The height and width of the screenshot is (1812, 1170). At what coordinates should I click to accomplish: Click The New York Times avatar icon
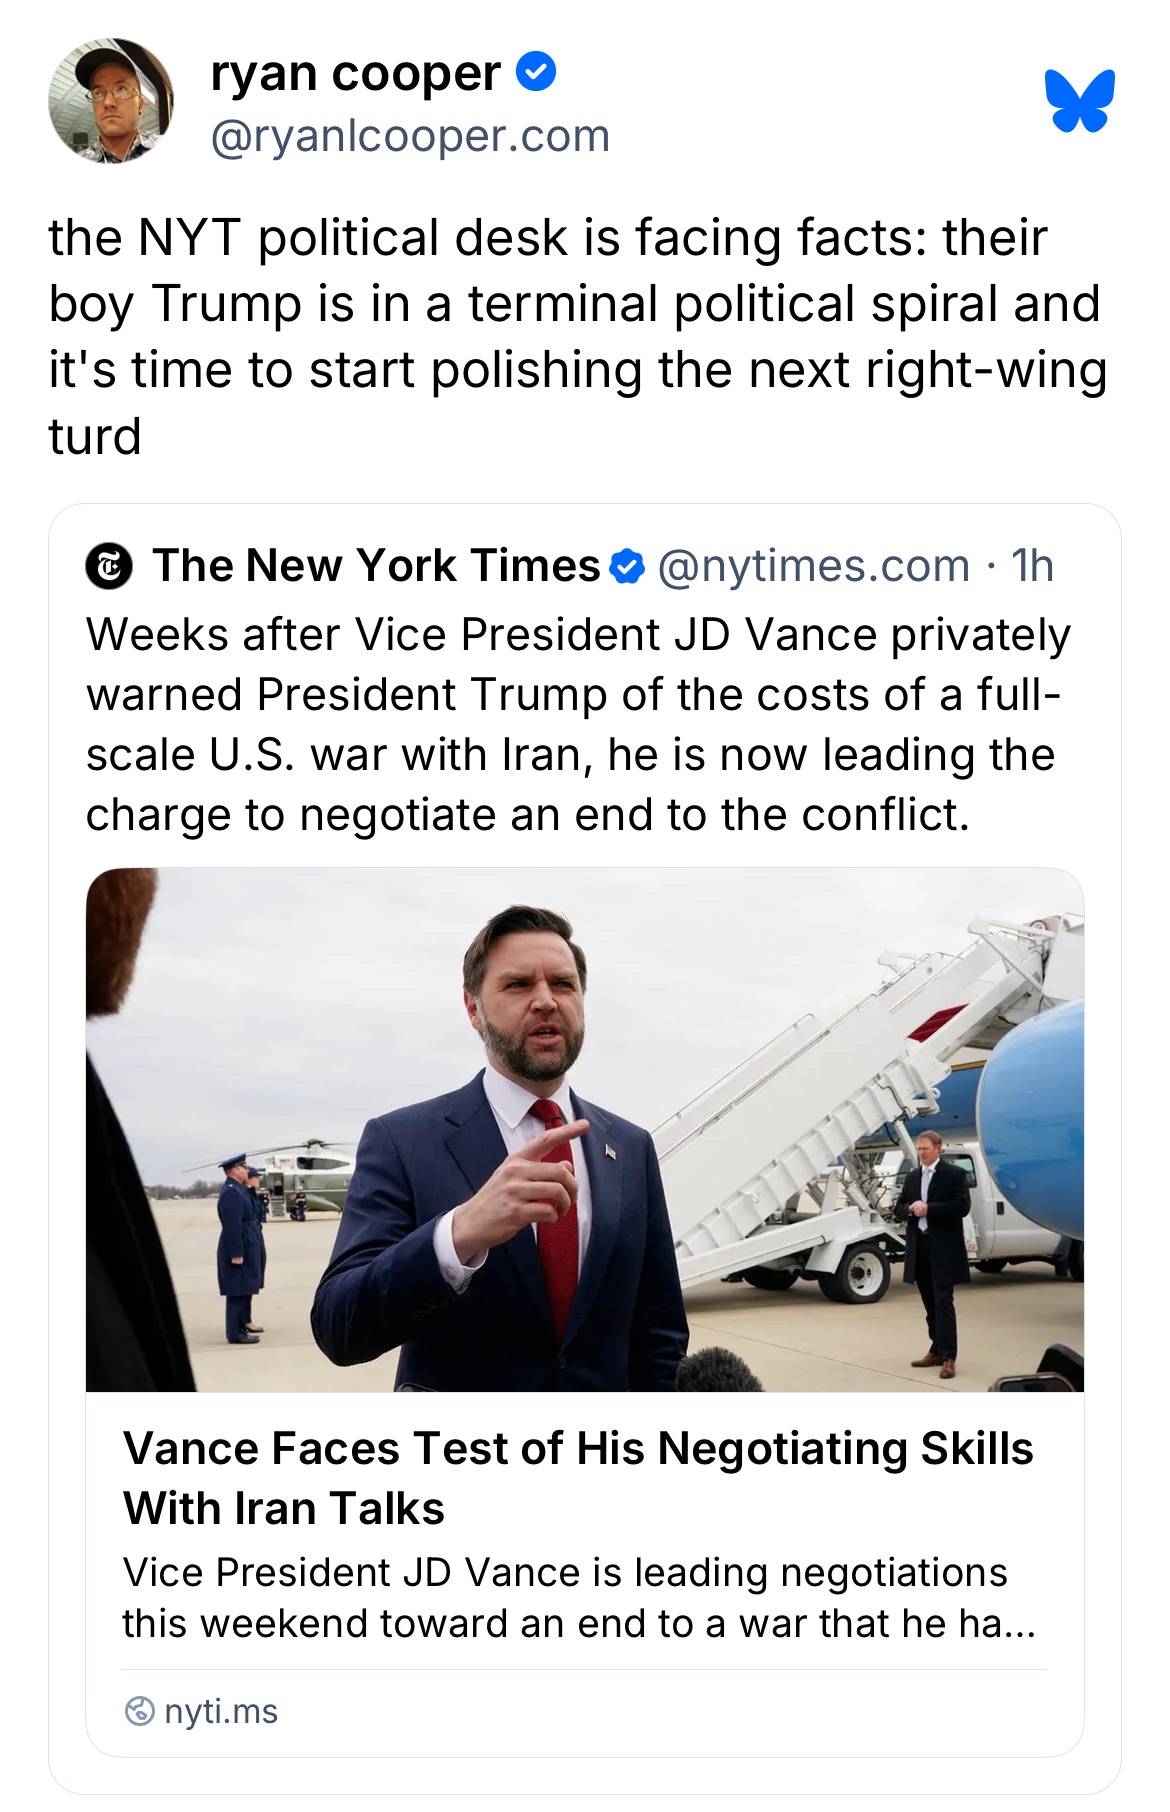pyautogui.click(x=110, y=566)
